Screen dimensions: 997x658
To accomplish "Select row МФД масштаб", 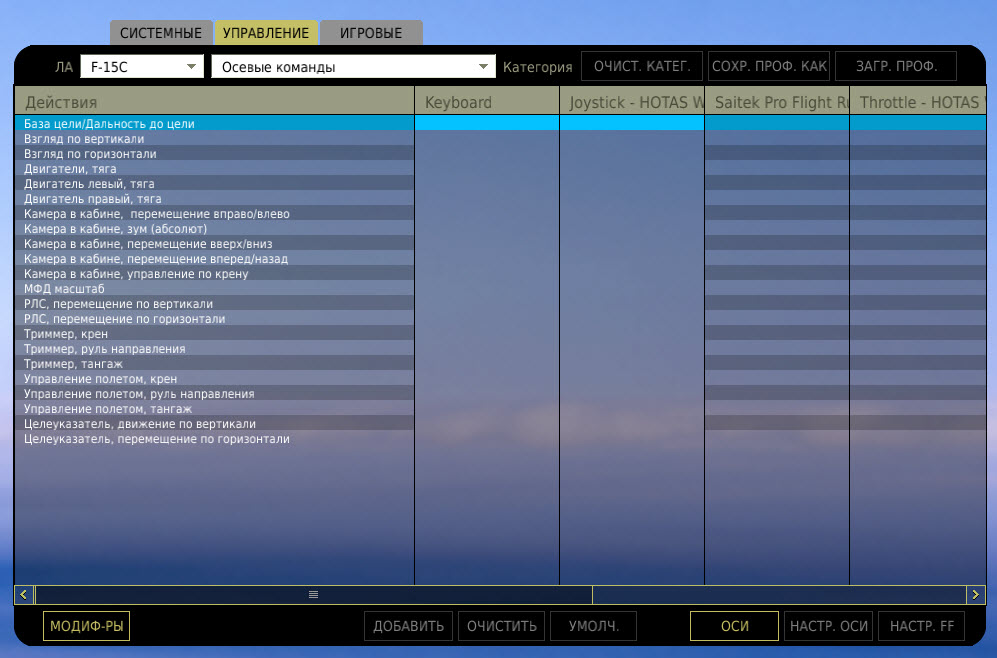I will tap(214, 289).
